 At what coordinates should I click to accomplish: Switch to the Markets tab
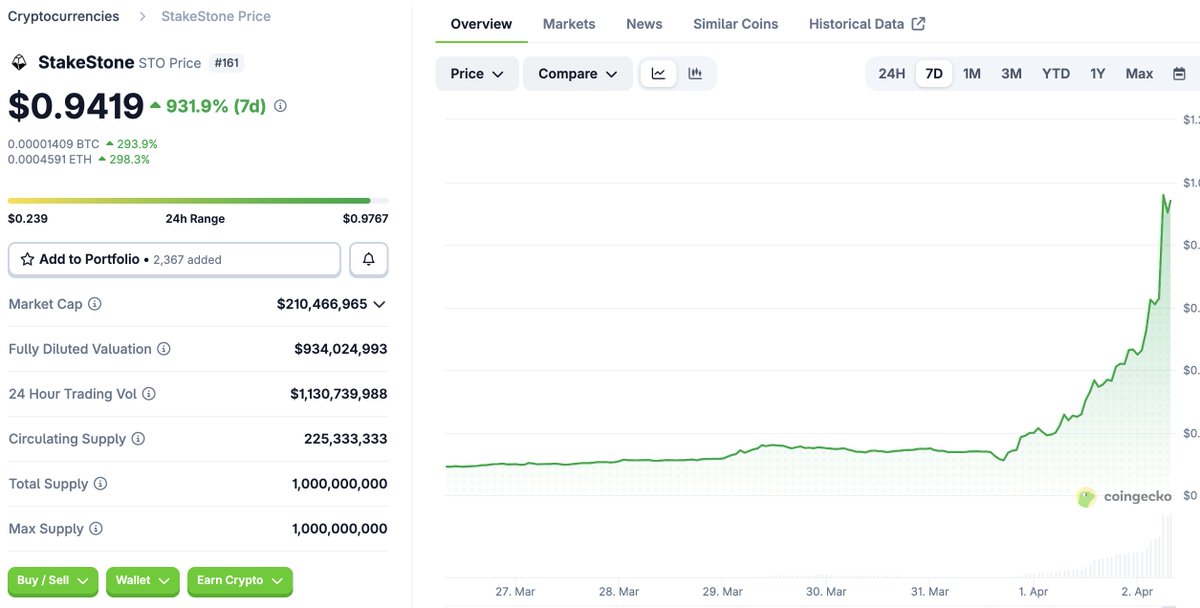pyautogui.click(x=568, y=22)
